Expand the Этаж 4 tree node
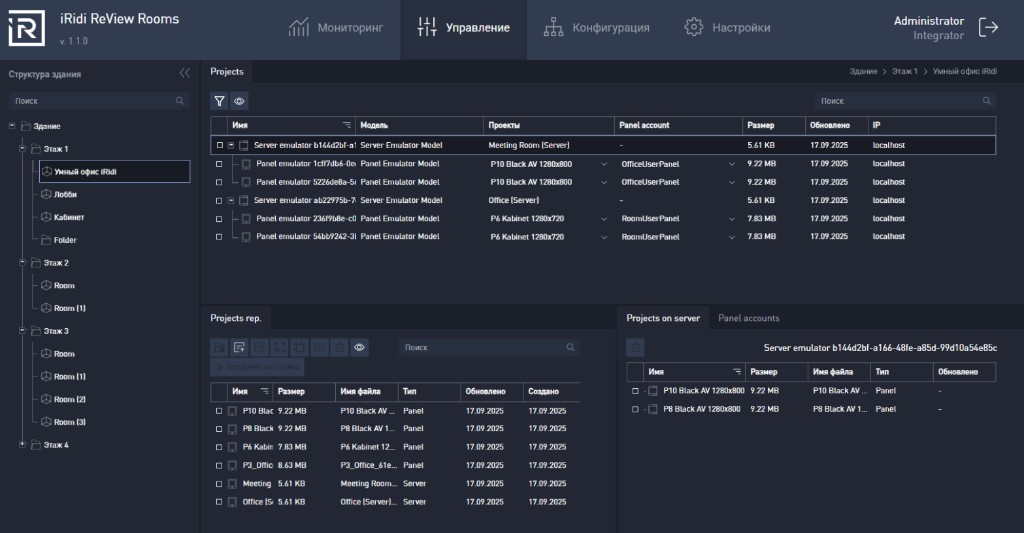This screenshot has height=533, width=1024. [x=22, y=444]
